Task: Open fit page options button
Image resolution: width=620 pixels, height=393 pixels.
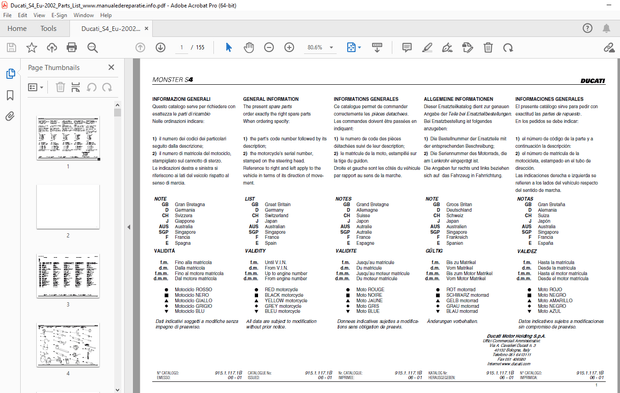Action: click(x=353, y=47)
